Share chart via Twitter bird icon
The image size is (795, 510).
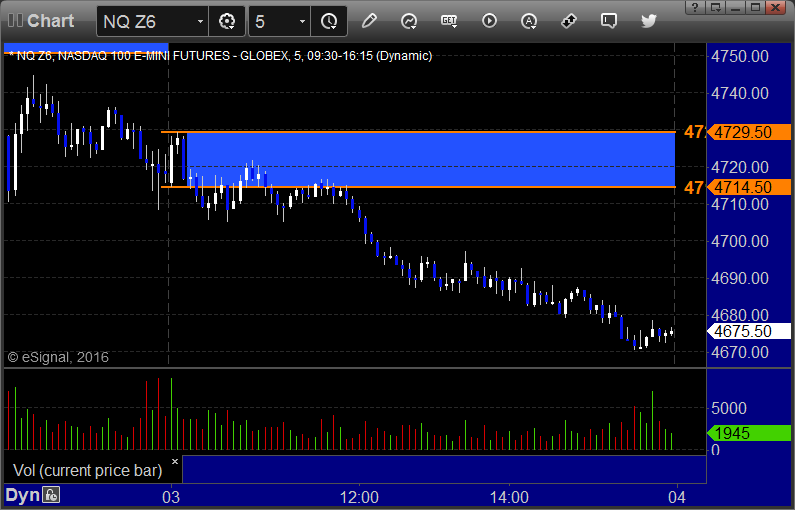click(x=648, y=21)
